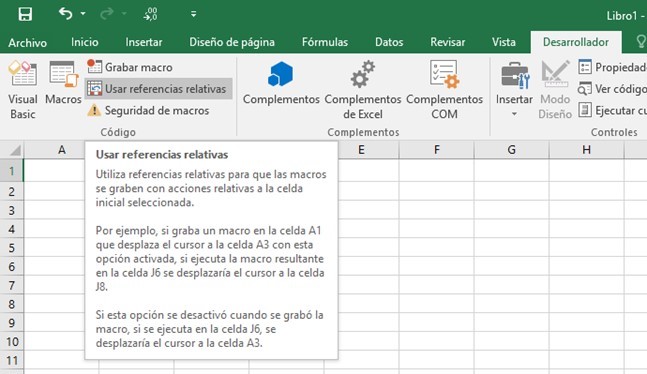
Task: Click Ver código button
Action: (612, 89)
